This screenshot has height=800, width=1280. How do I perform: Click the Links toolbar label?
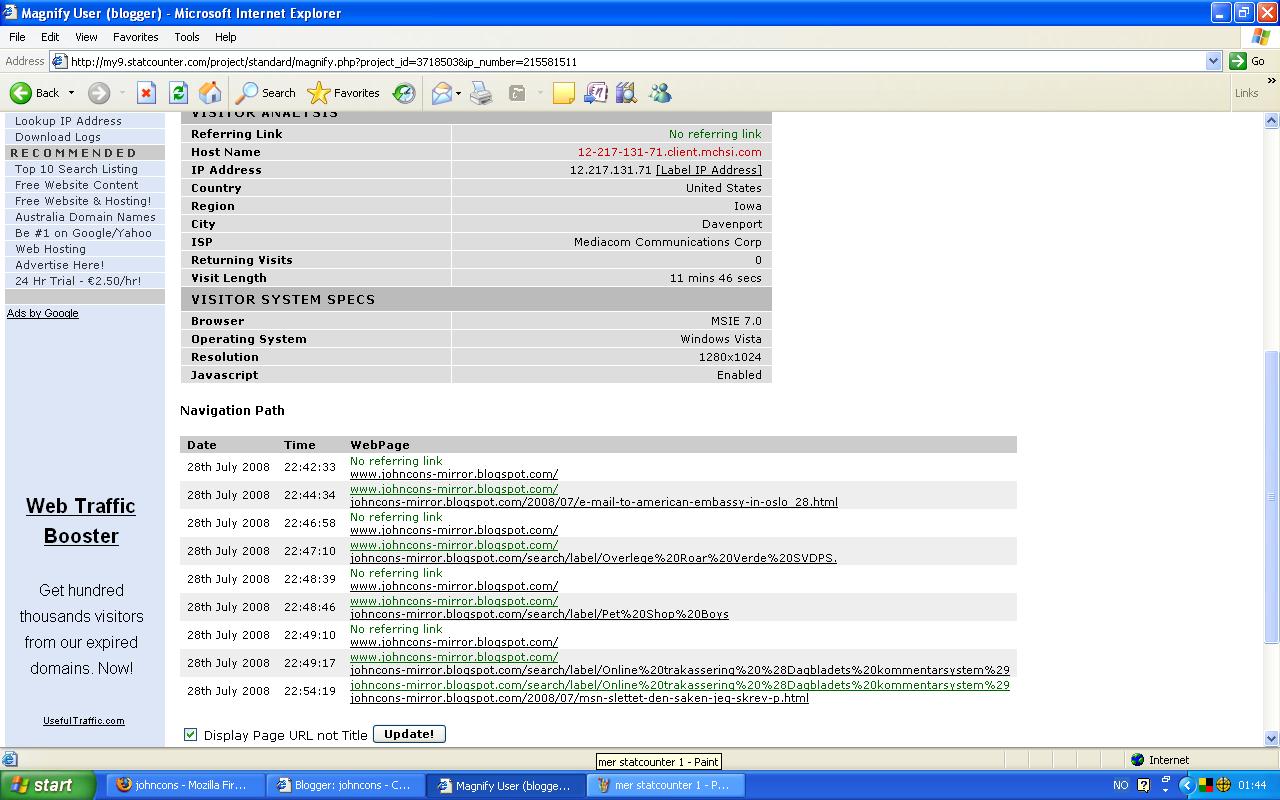[x=1246, y=93]
